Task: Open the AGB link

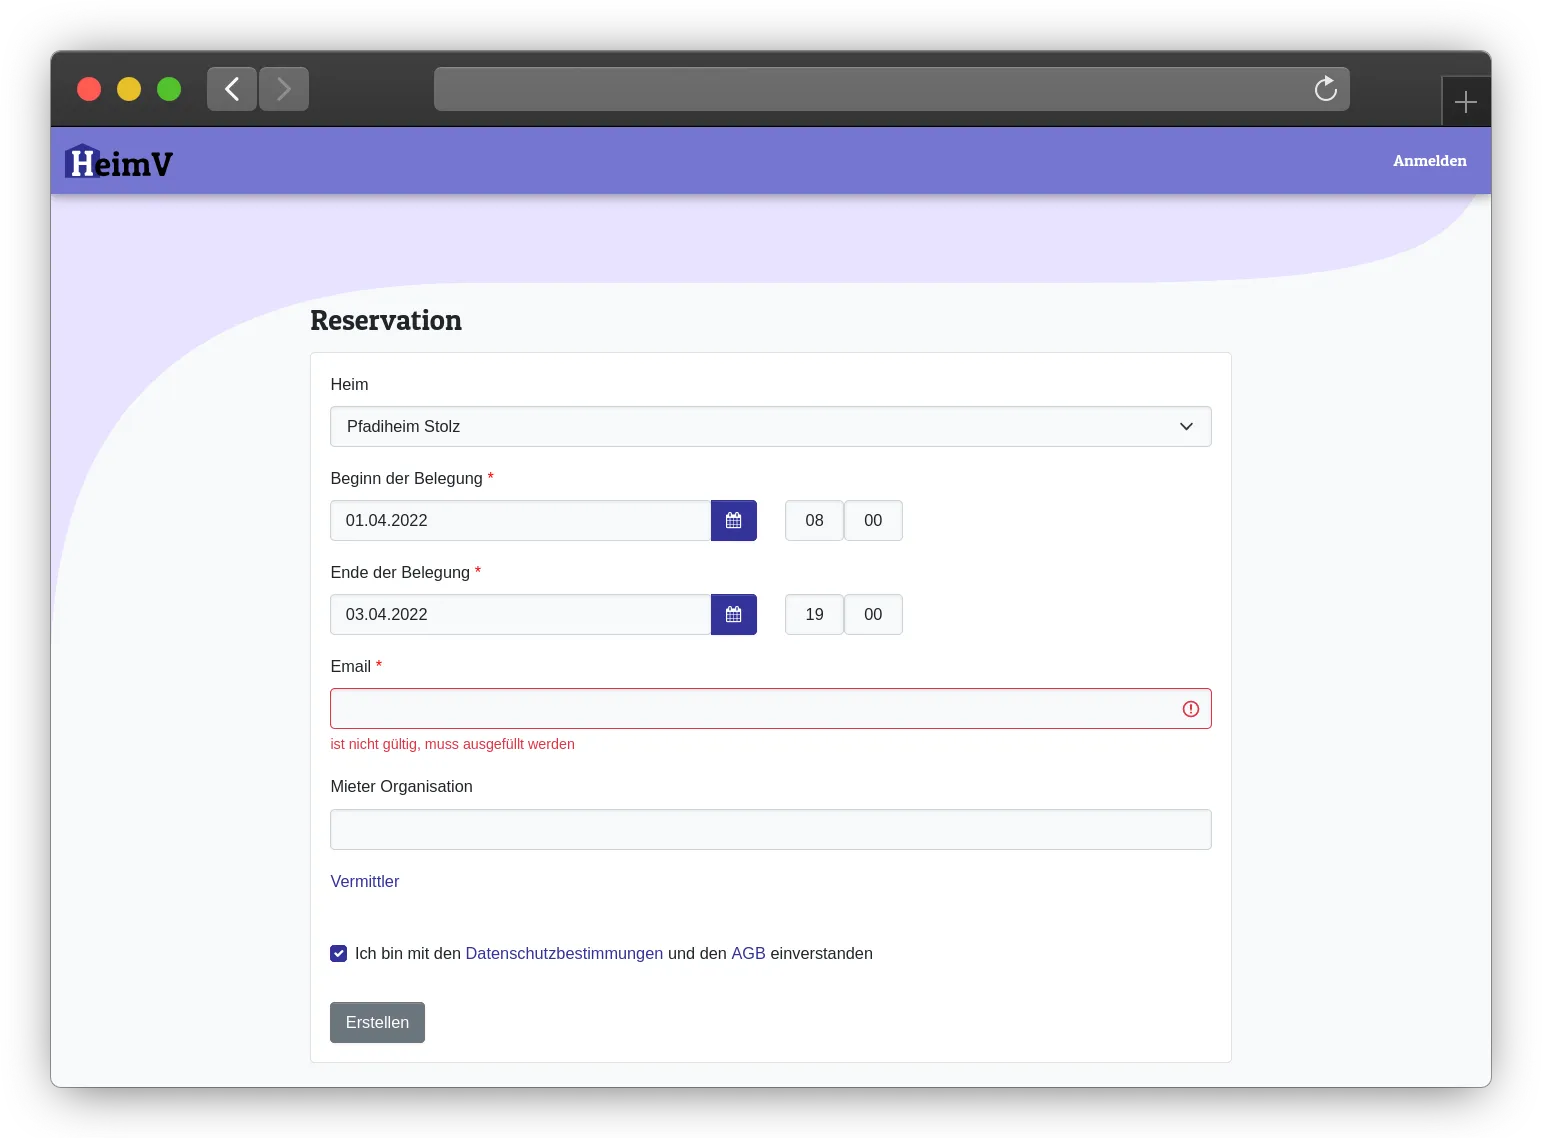Action: 748,954
